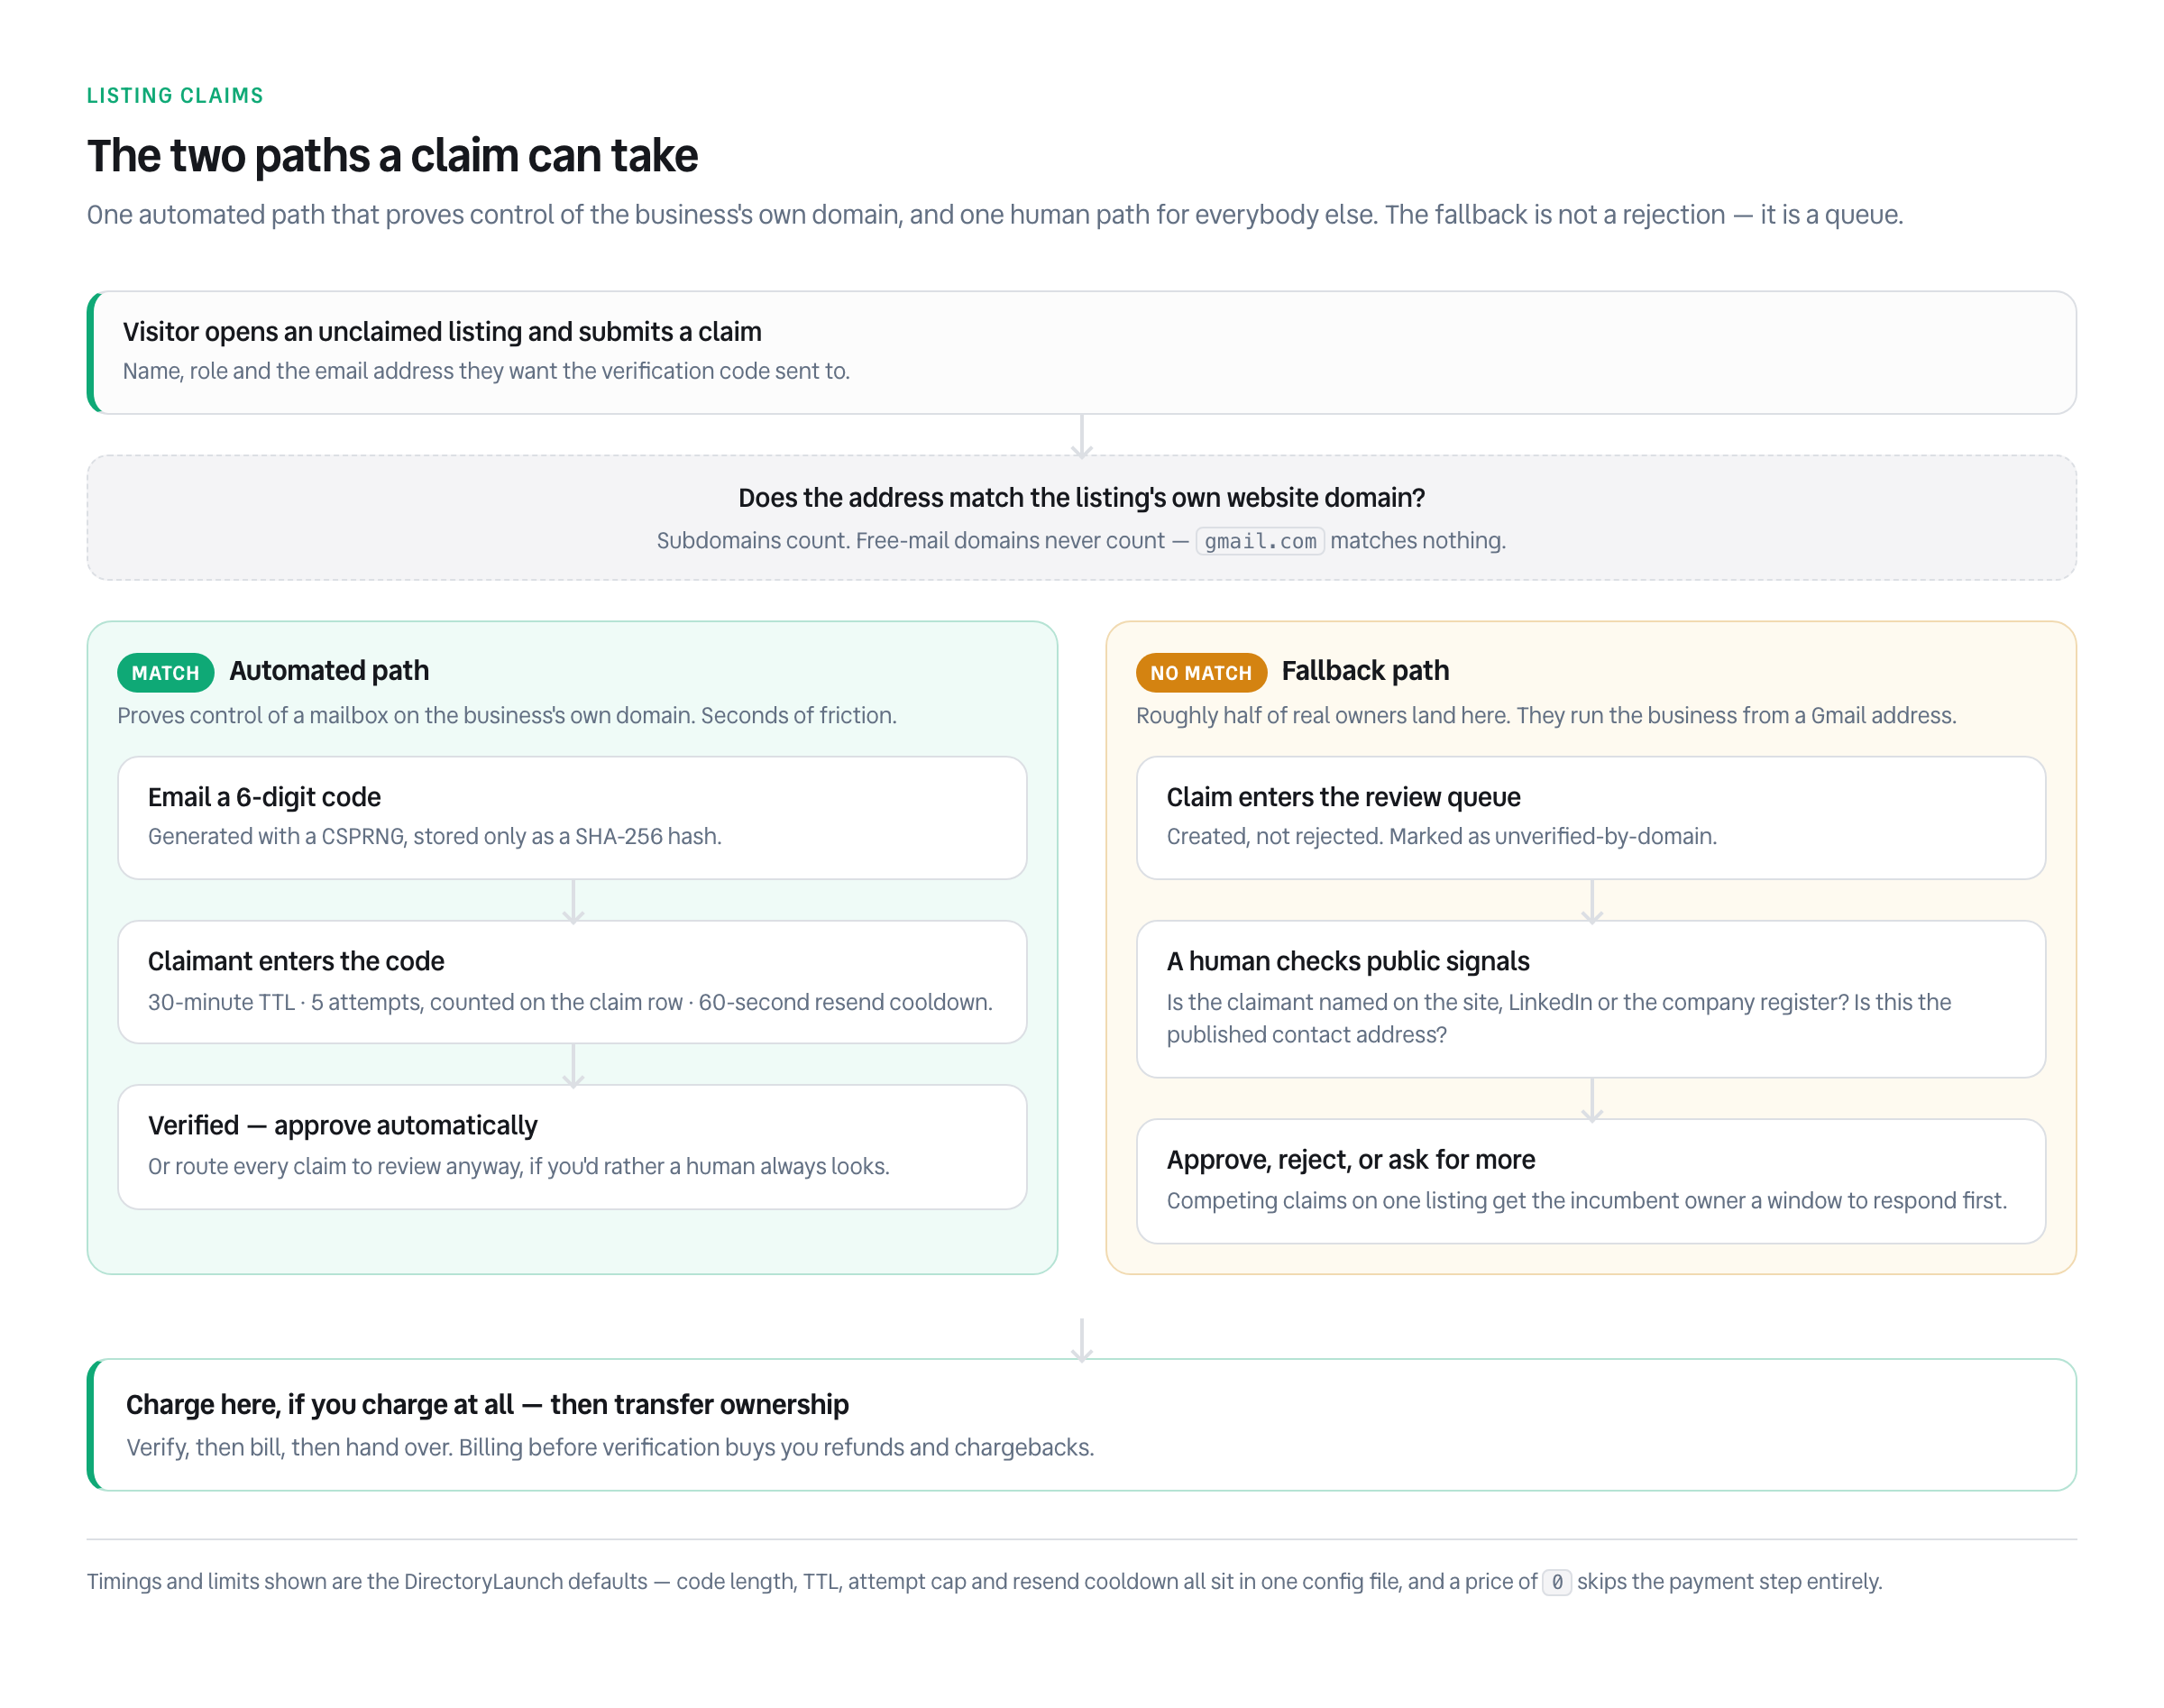Click 'Roughly half of real owners land here' text
The width and height of the screenshot is (2164, 1708).
tap(1546, 715)
